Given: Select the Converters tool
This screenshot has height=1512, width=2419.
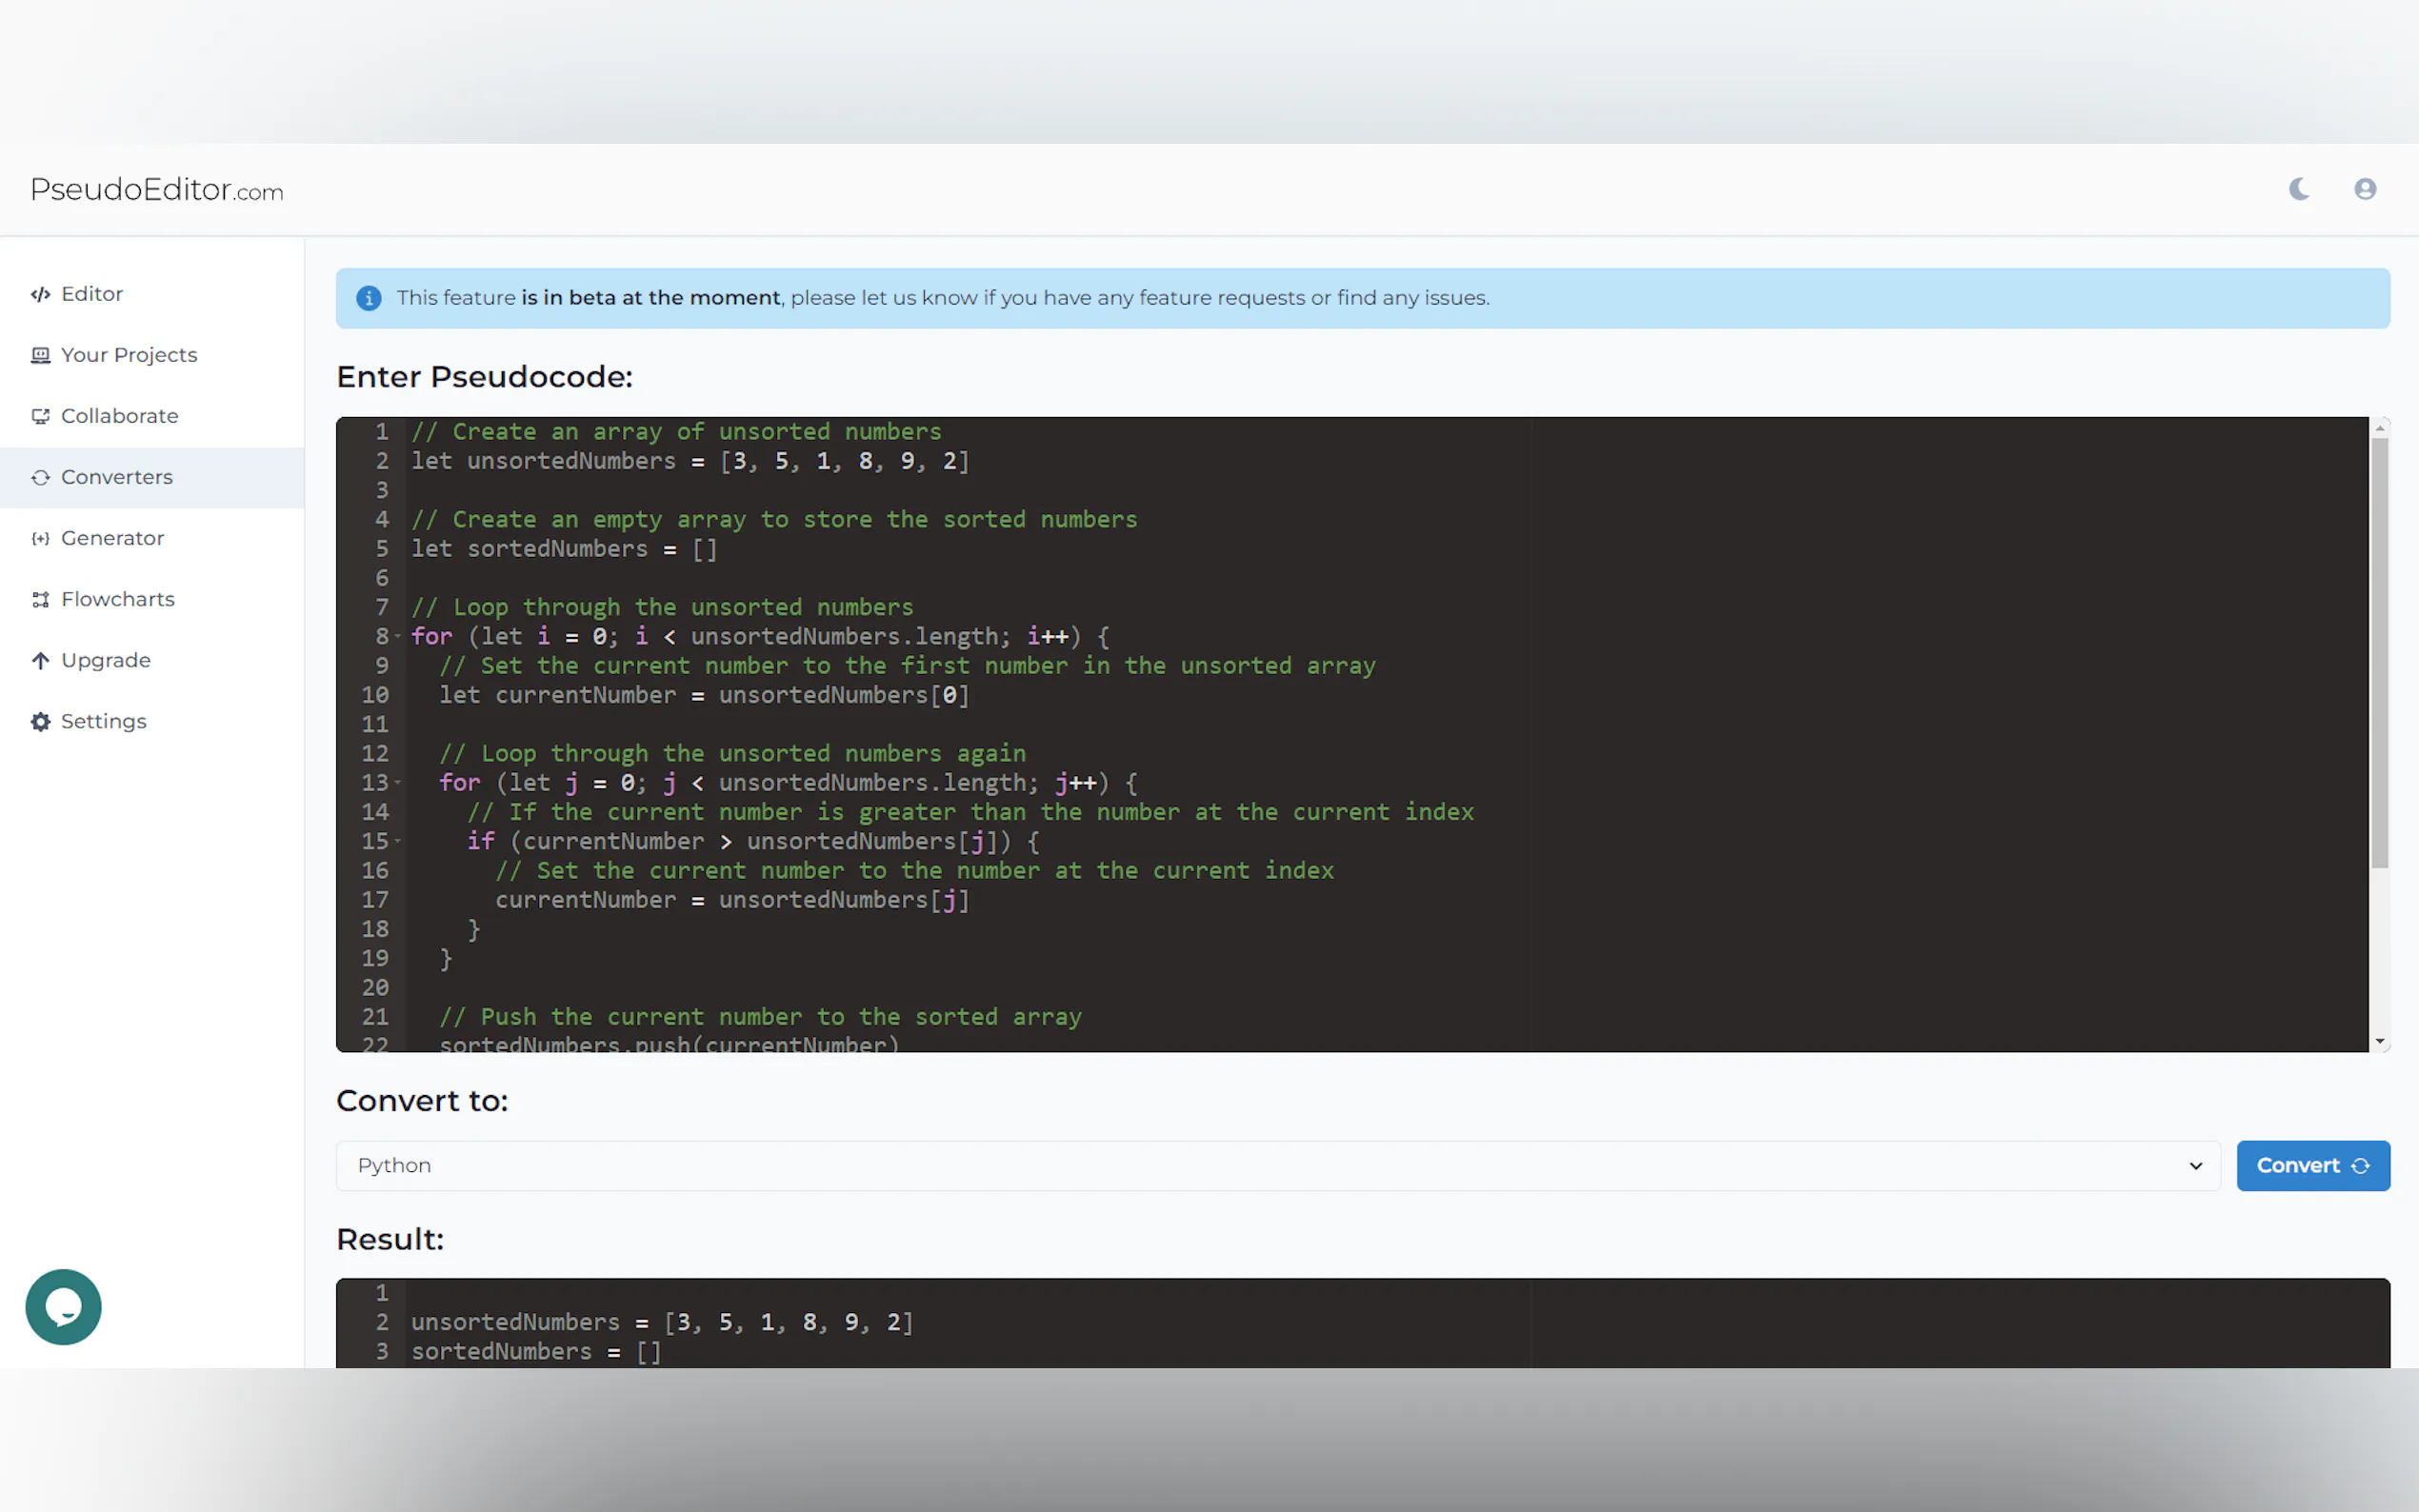Looking at the screenshot, I should click(x=116, y=477).
